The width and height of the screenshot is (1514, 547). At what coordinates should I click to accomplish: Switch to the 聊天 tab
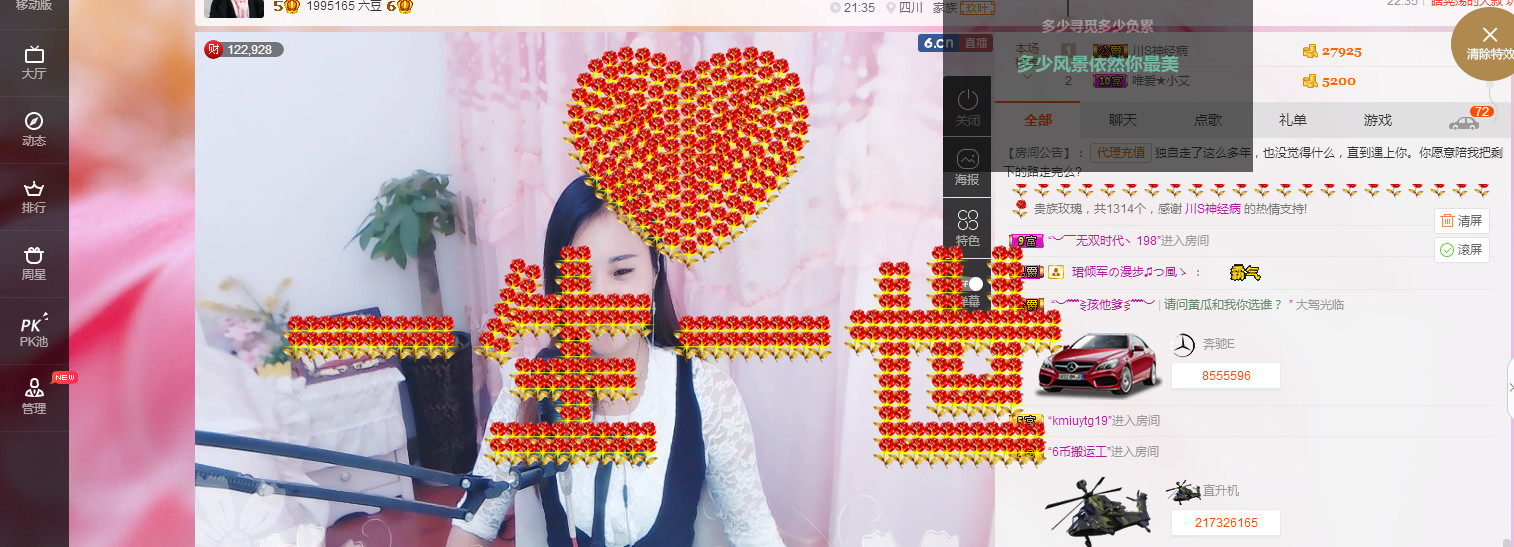[1123, 120]
